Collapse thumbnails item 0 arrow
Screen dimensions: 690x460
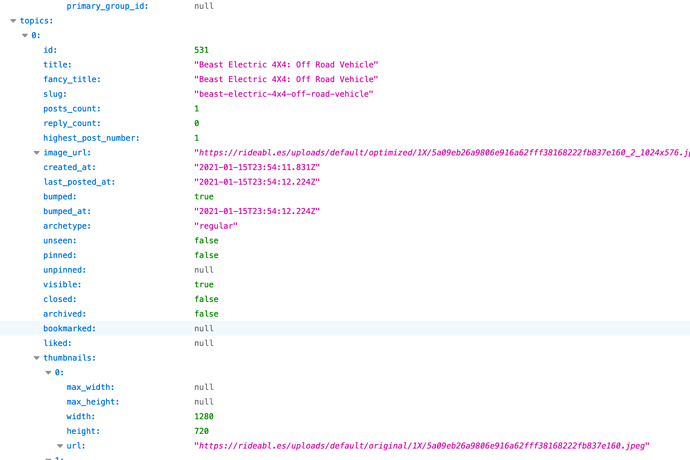pos(48,372)
